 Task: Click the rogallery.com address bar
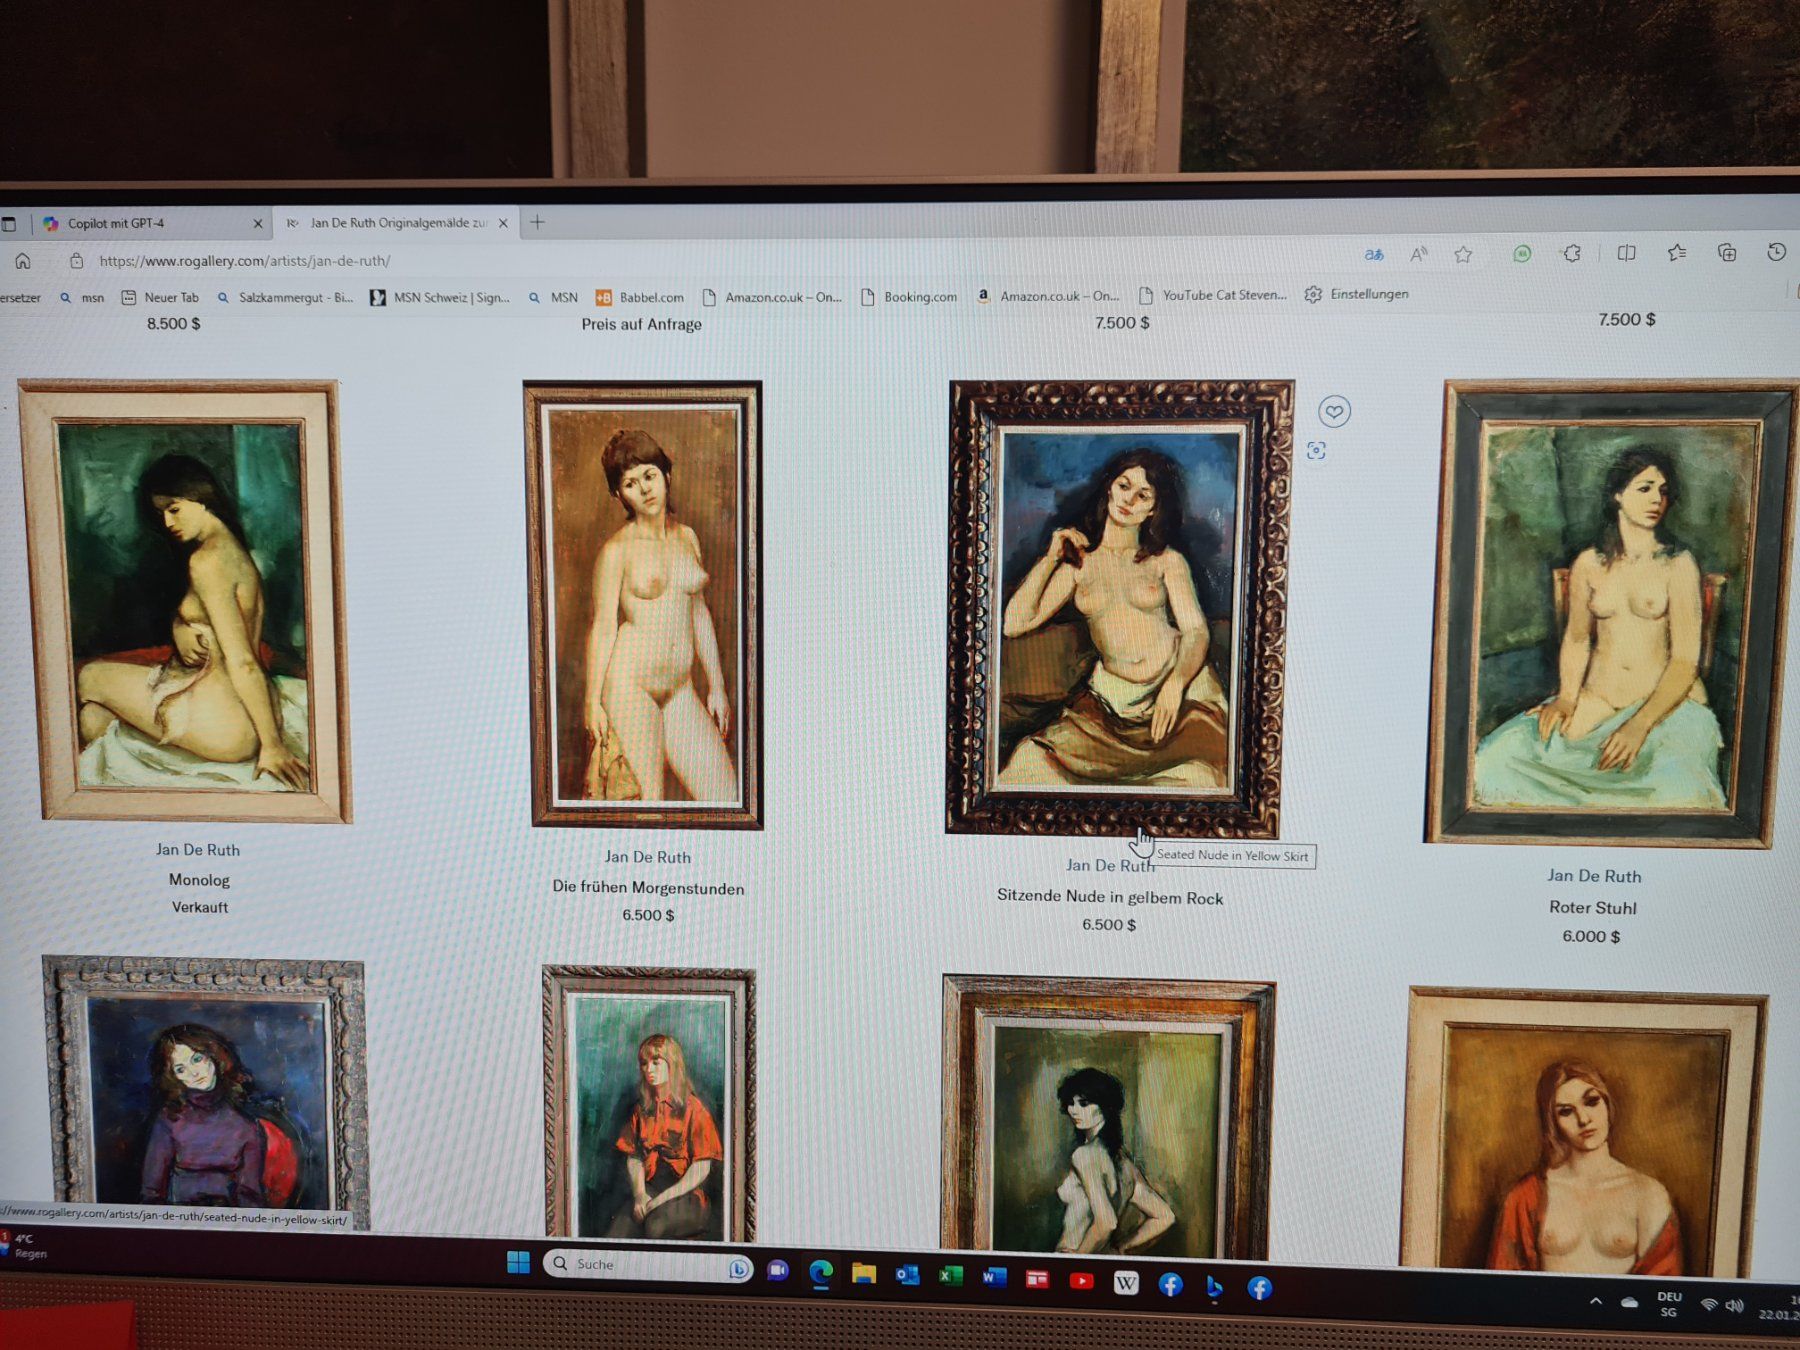pos(700,260)
